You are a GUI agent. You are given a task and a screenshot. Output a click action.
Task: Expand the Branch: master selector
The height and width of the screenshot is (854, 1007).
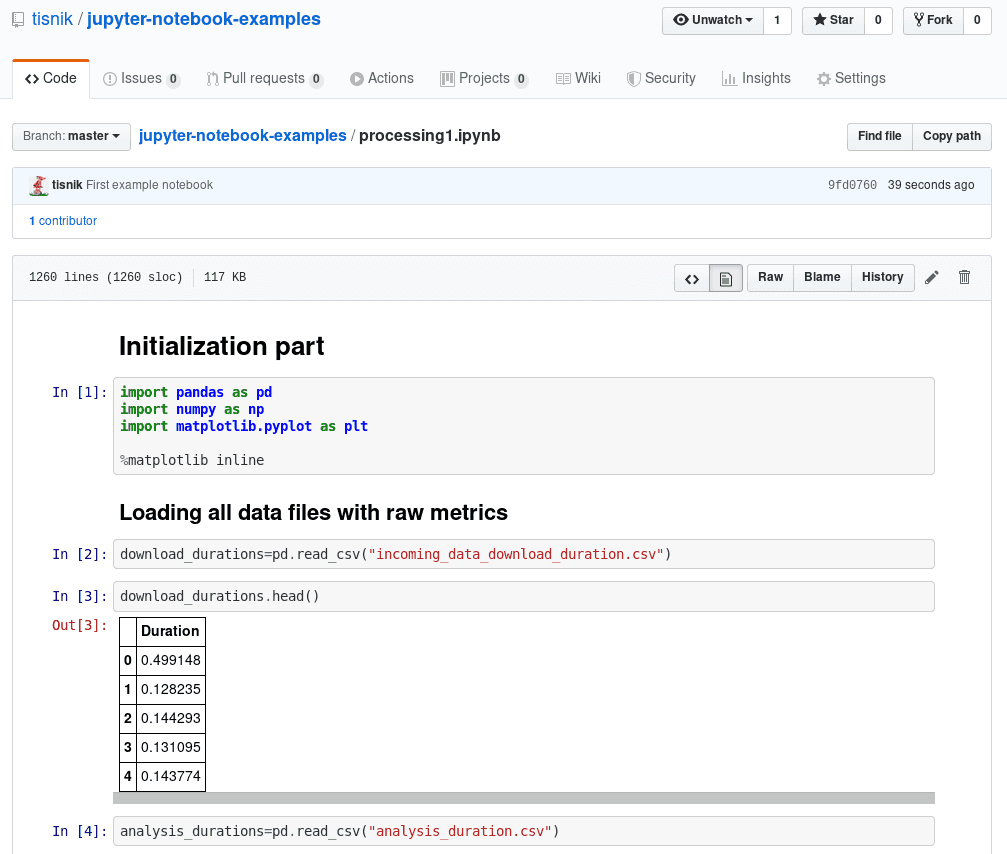pyautogui.click(x=71, y=136)
